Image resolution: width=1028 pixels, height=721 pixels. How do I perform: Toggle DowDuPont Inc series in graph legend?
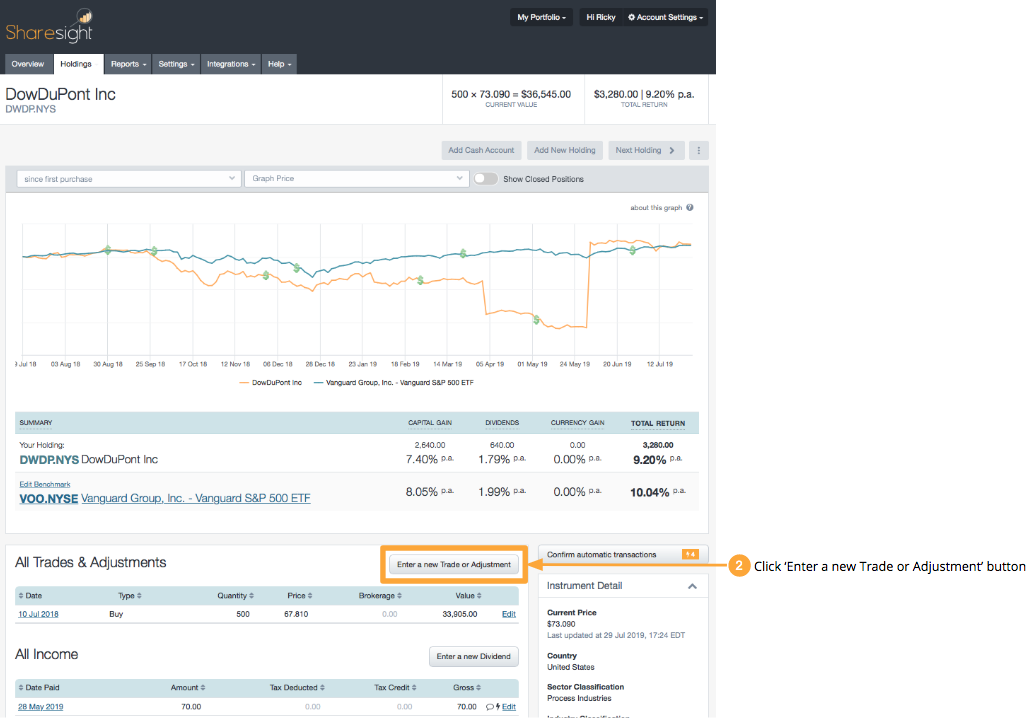(271, 383)
